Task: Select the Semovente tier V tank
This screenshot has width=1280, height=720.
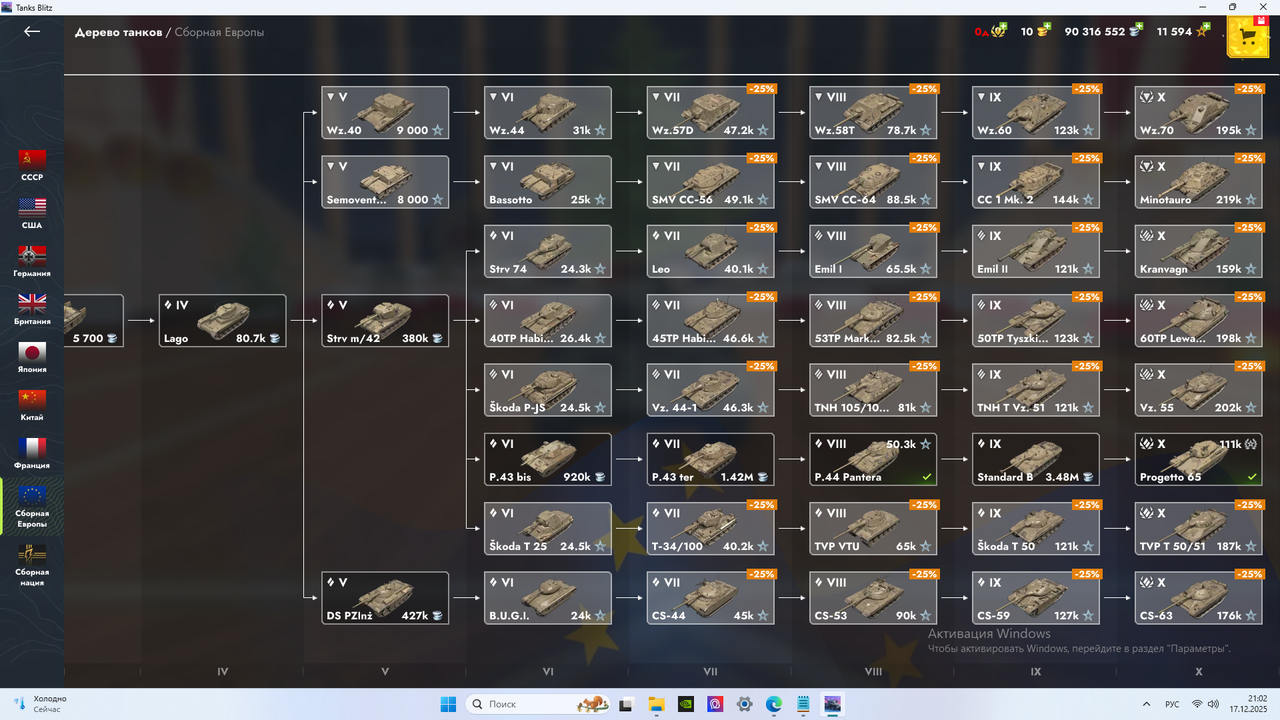Action: pyautogui.click(x=385, y=182)
